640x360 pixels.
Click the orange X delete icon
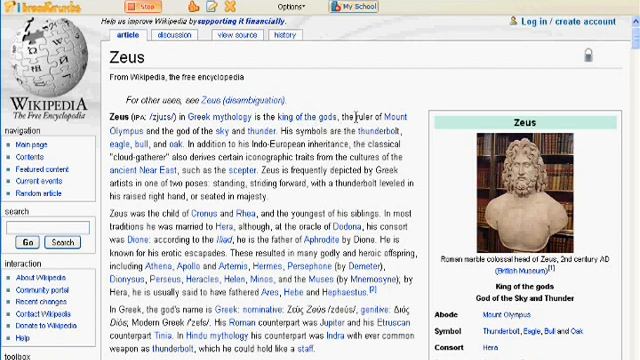[230, 7]
